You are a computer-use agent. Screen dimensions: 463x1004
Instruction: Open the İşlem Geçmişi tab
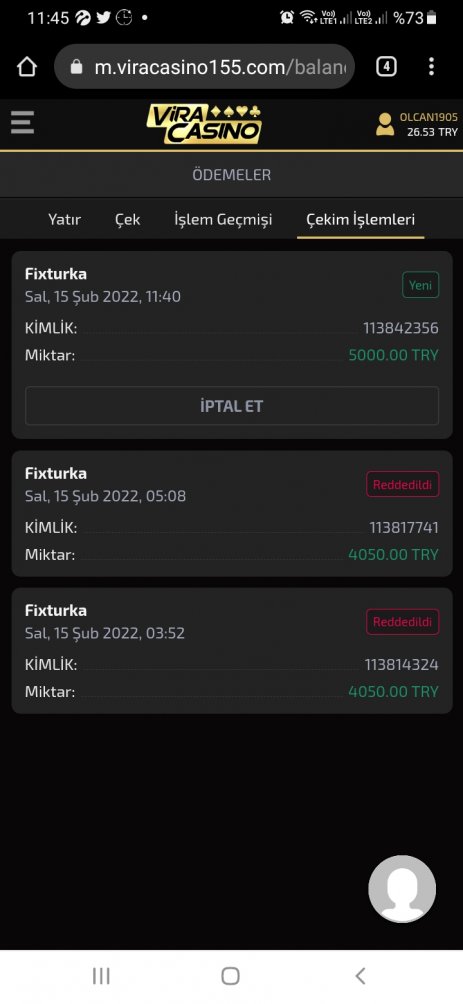[x=223, y=220]
